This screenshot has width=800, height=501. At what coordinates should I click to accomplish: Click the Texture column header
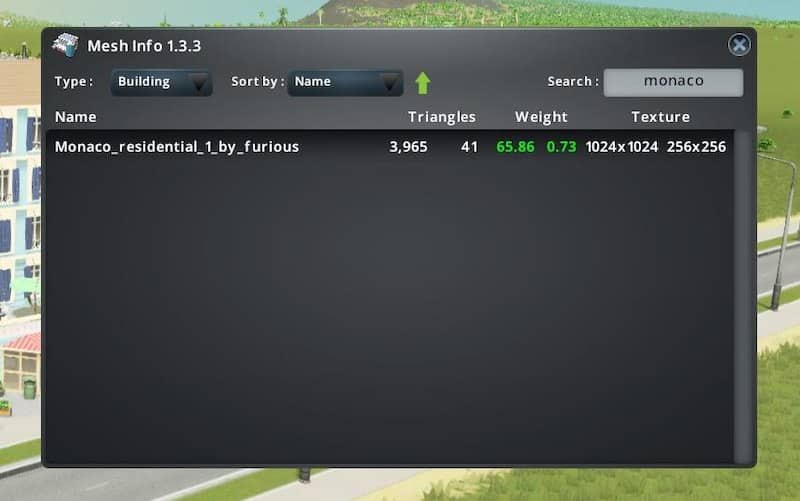[x=660, y=117]
